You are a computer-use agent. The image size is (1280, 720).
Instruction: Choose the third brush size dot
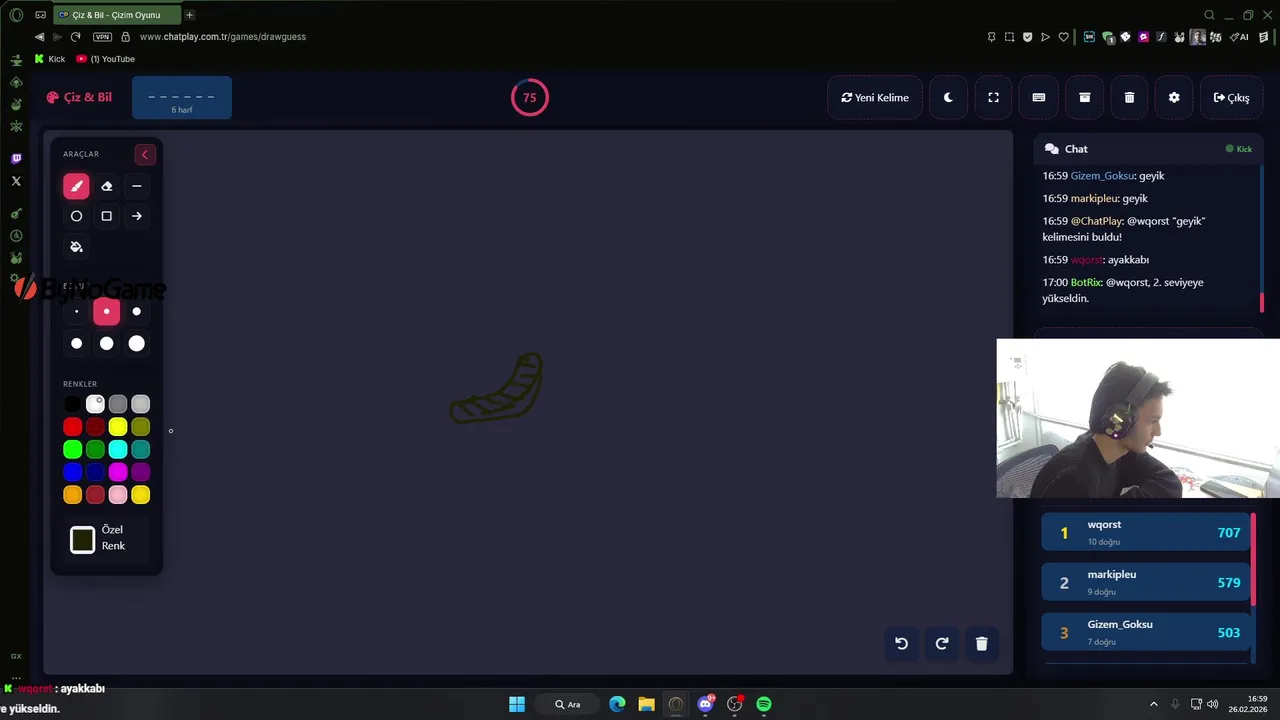tap(137, 311)
